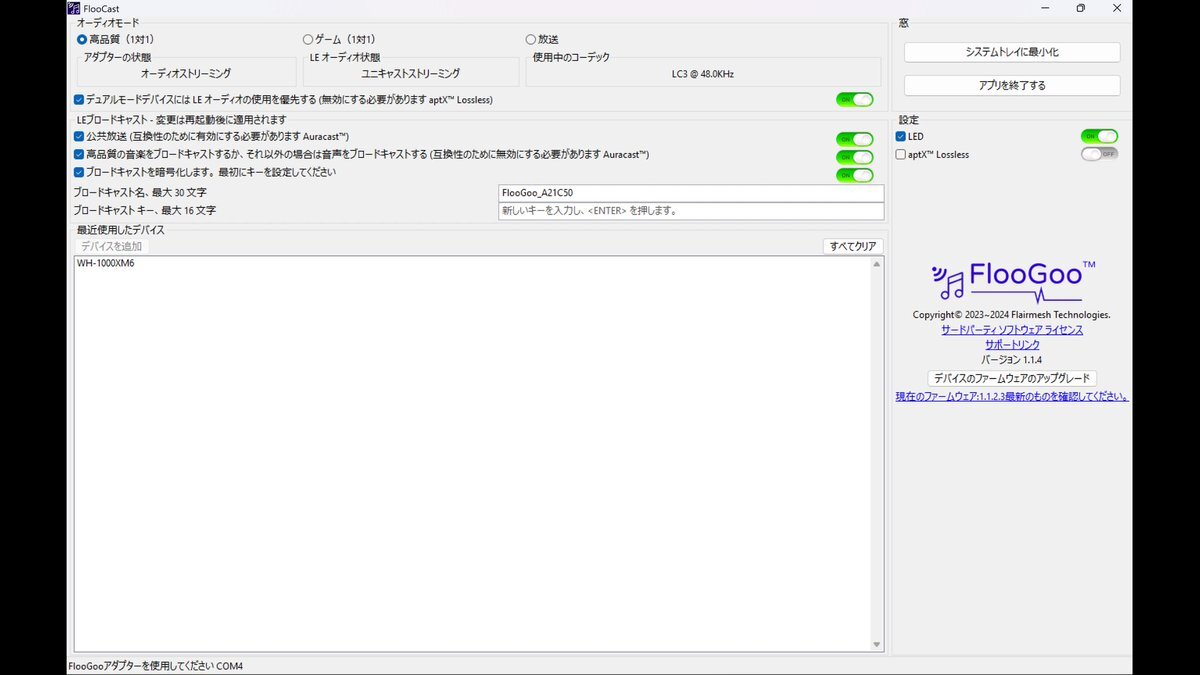1200x675 pixels.
Task: Click the オーディオストリーミング adapter status text
Action: [x=186, y=73]
